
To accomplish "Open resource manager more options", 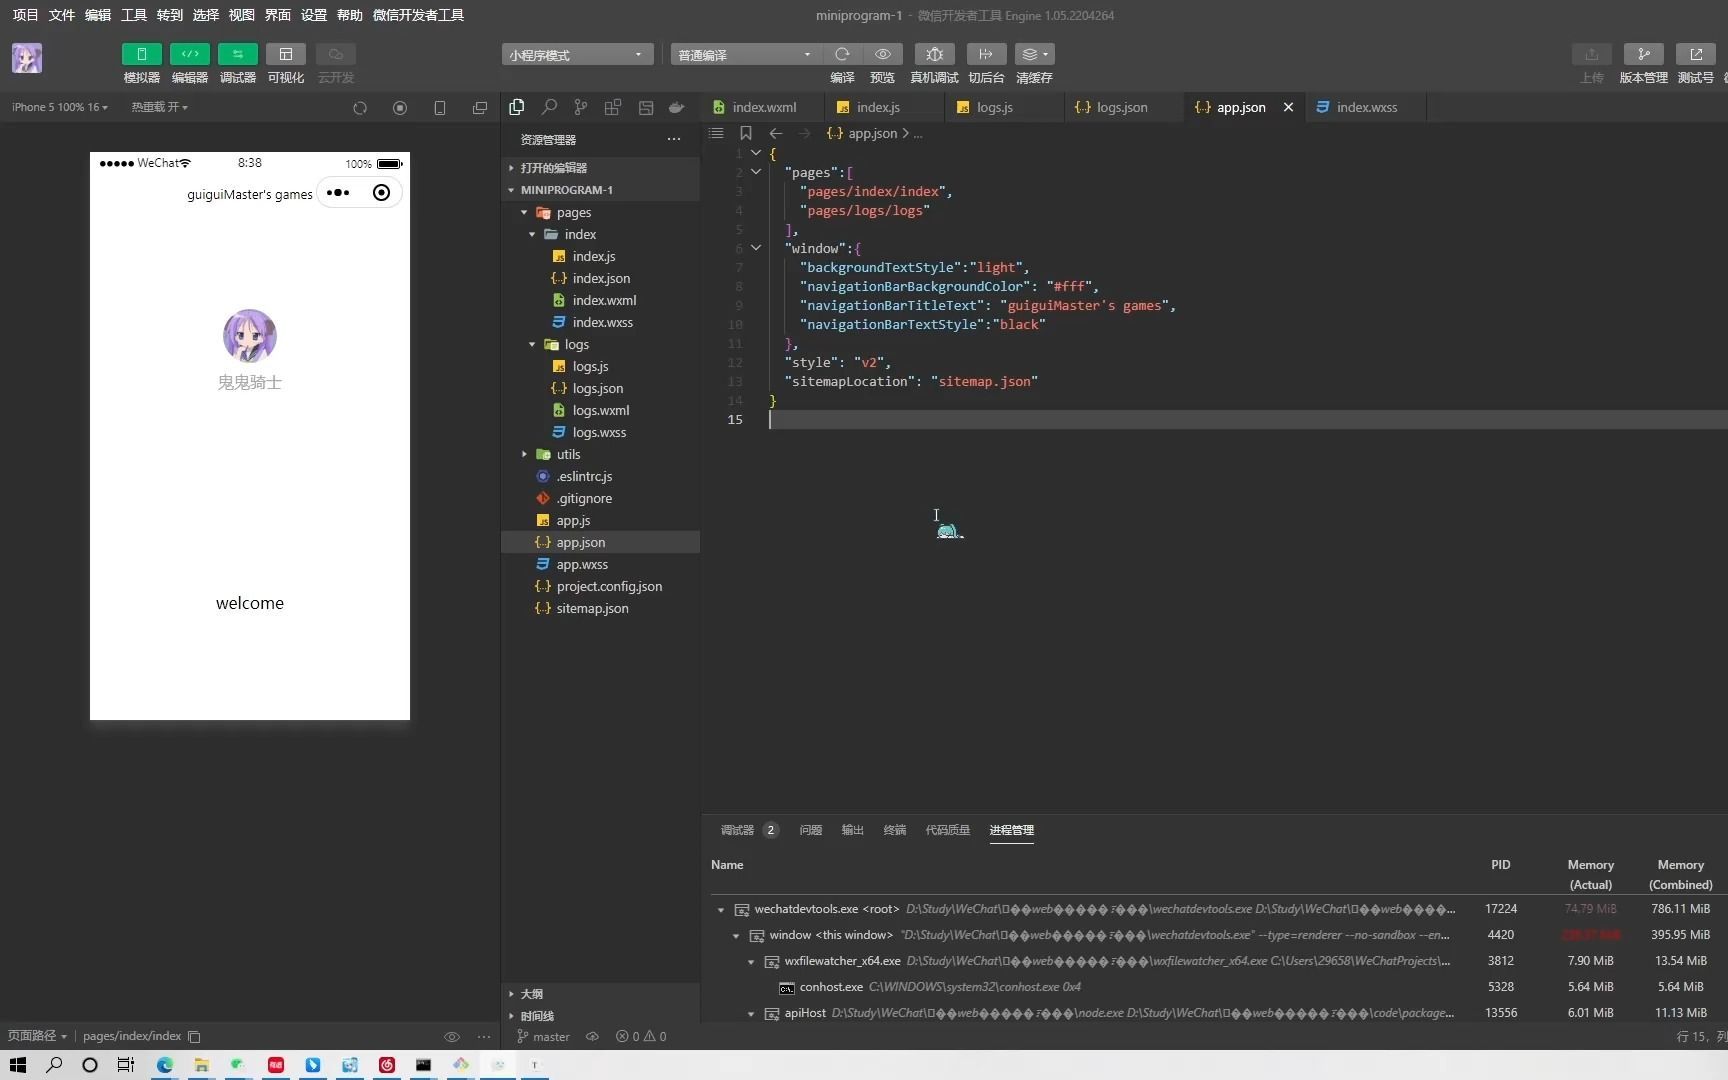I will pos(674,139).
